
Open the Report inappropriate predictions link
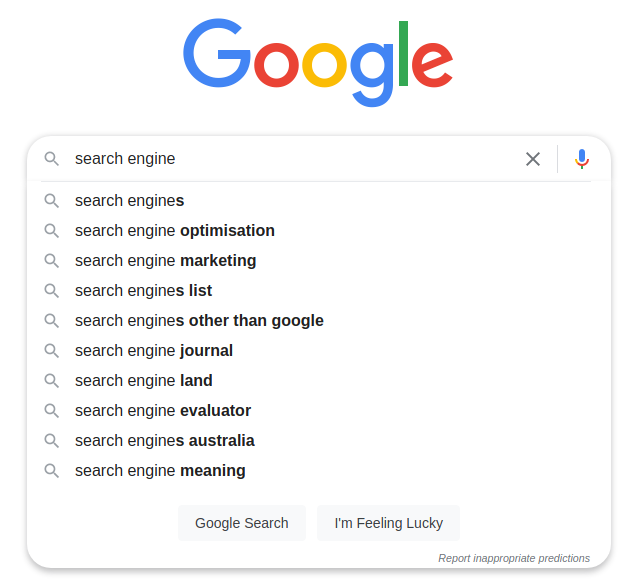(513, 558)
